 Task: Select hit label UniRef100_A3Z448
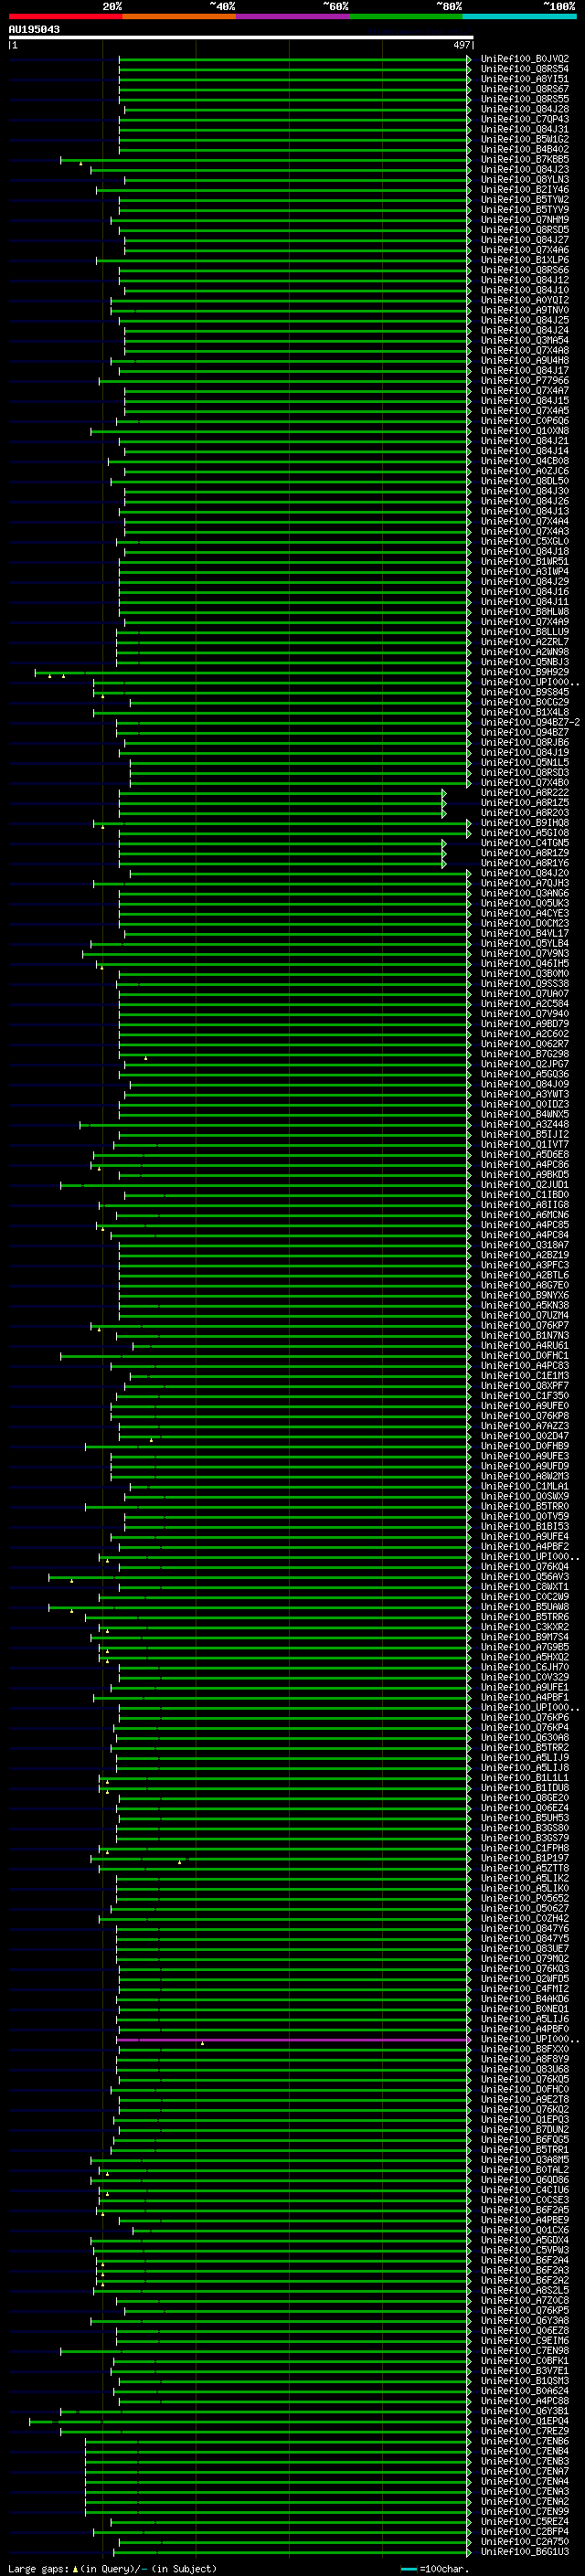pyautogui.click(x=525, y=1124)
